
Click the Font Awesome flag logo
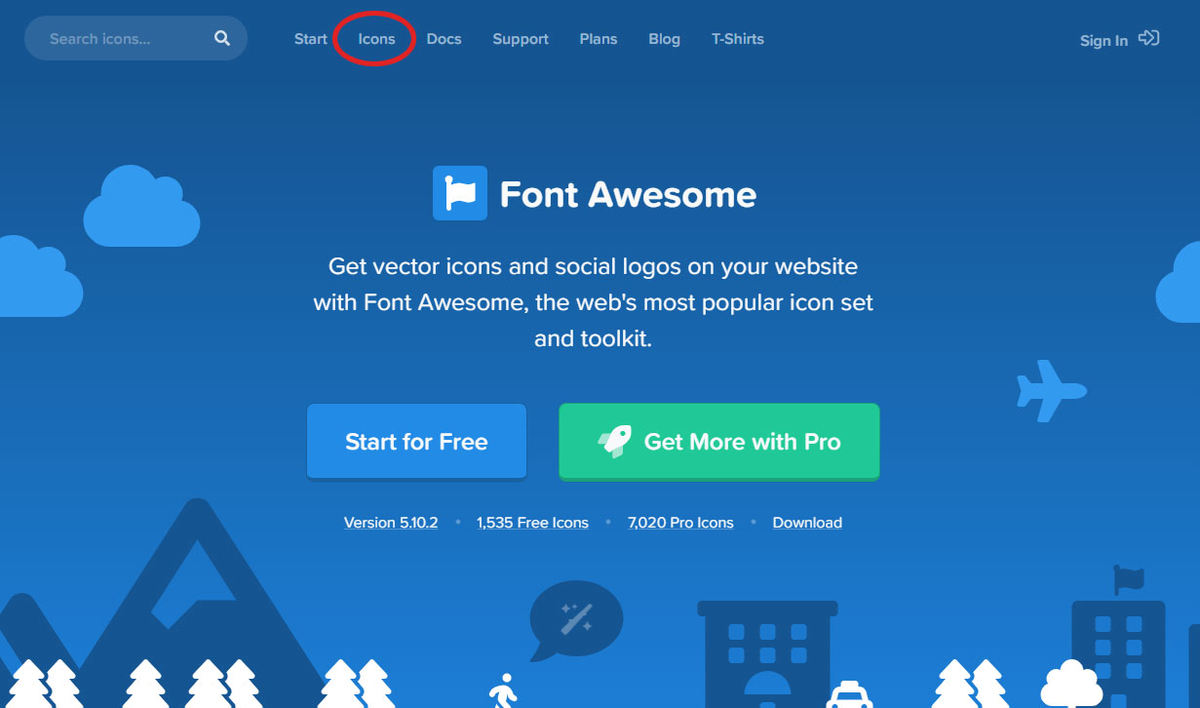460,193
